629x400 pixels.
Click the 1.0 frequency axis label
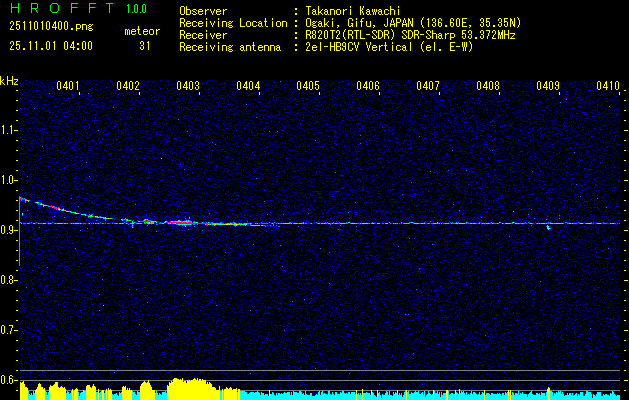pos(9,180)
